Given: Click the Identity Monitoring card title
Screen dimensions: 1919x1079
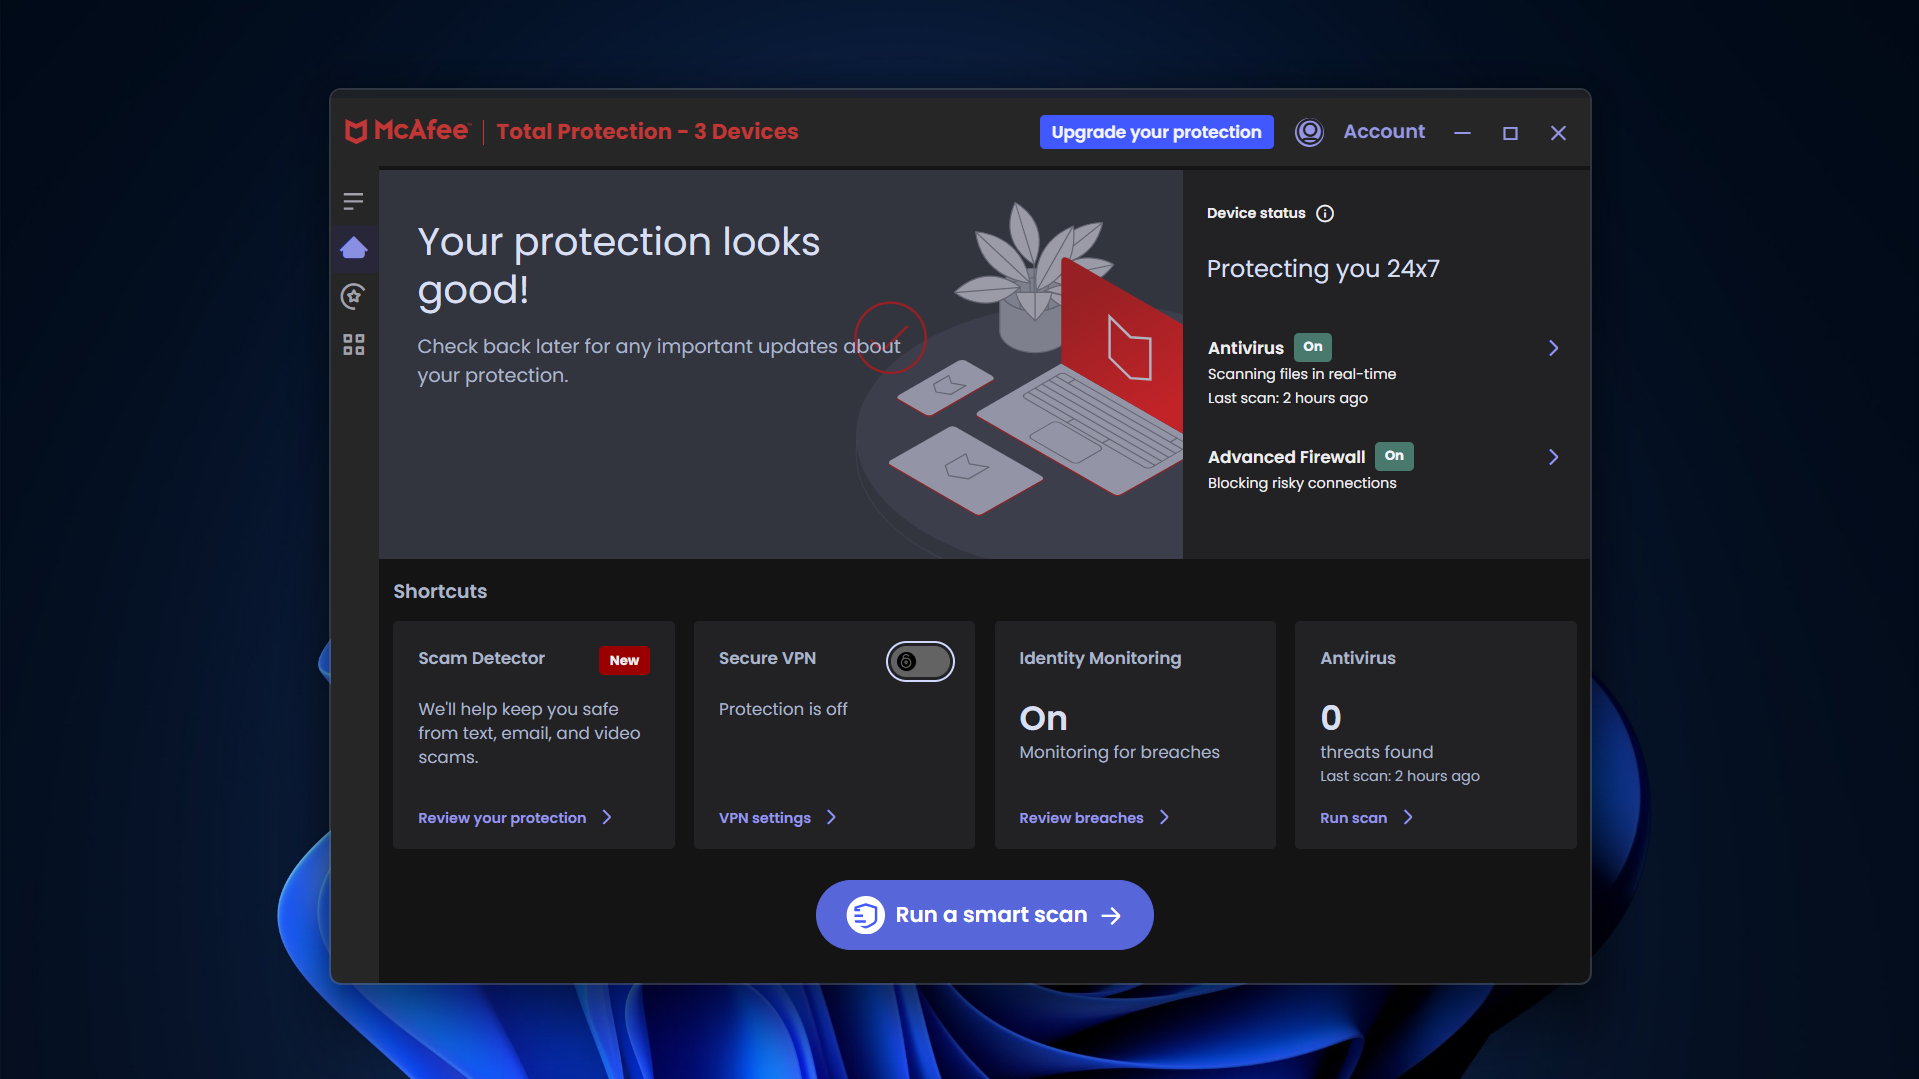Looking at the screenshot, I should coord(1100,658).
